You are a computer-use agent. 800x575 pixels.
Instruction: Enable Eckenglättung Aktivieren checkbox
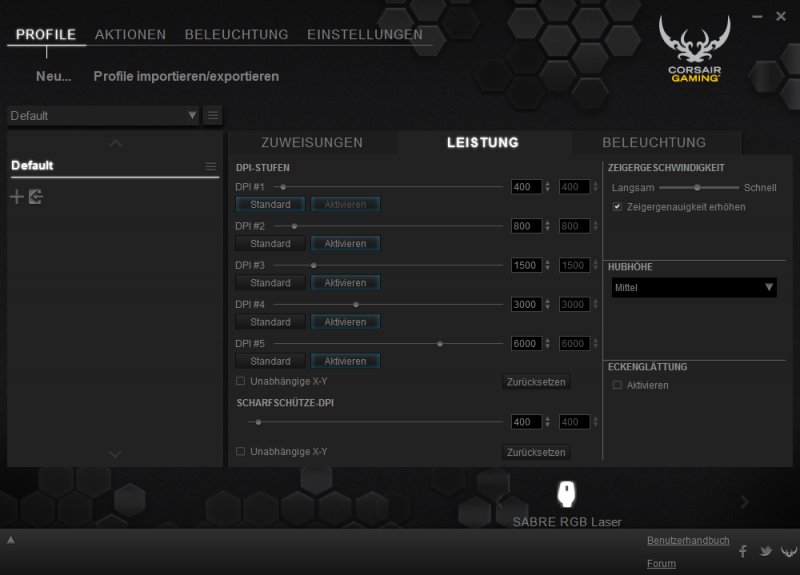tap(617, 385)
